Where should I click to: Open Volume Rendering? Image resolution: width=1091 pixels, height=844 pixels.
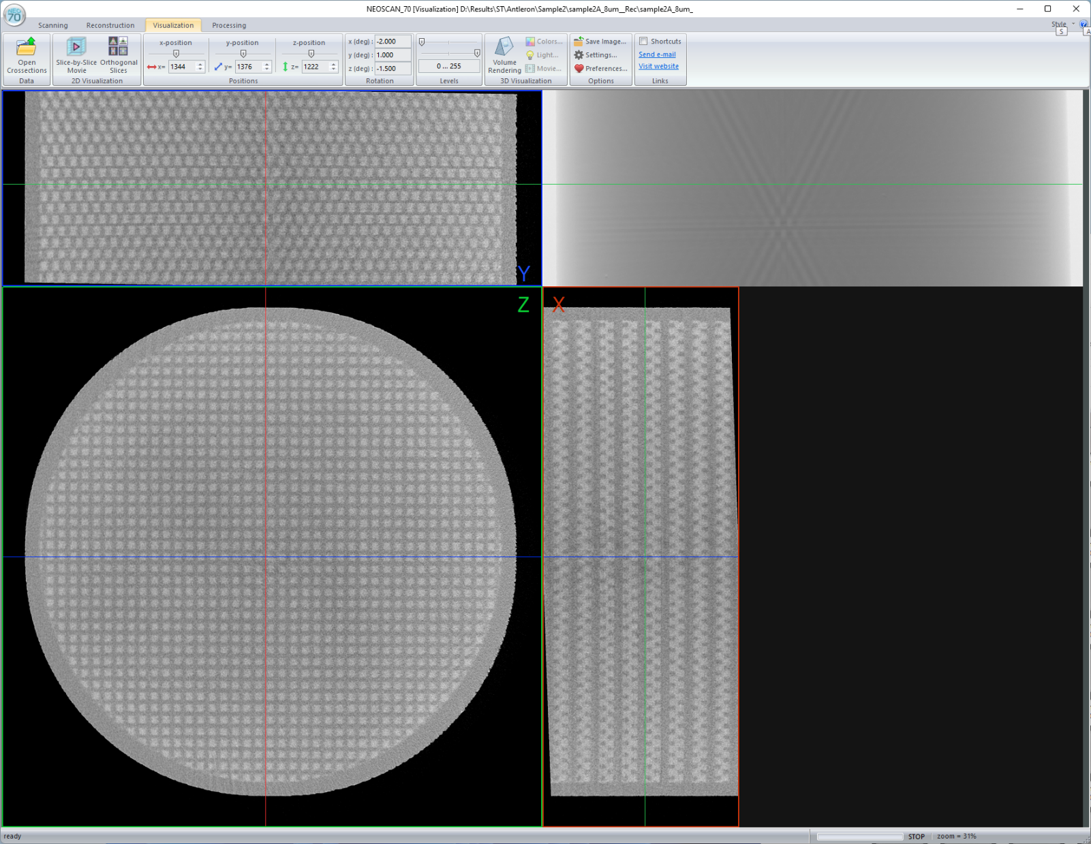[x=504, y=56]
